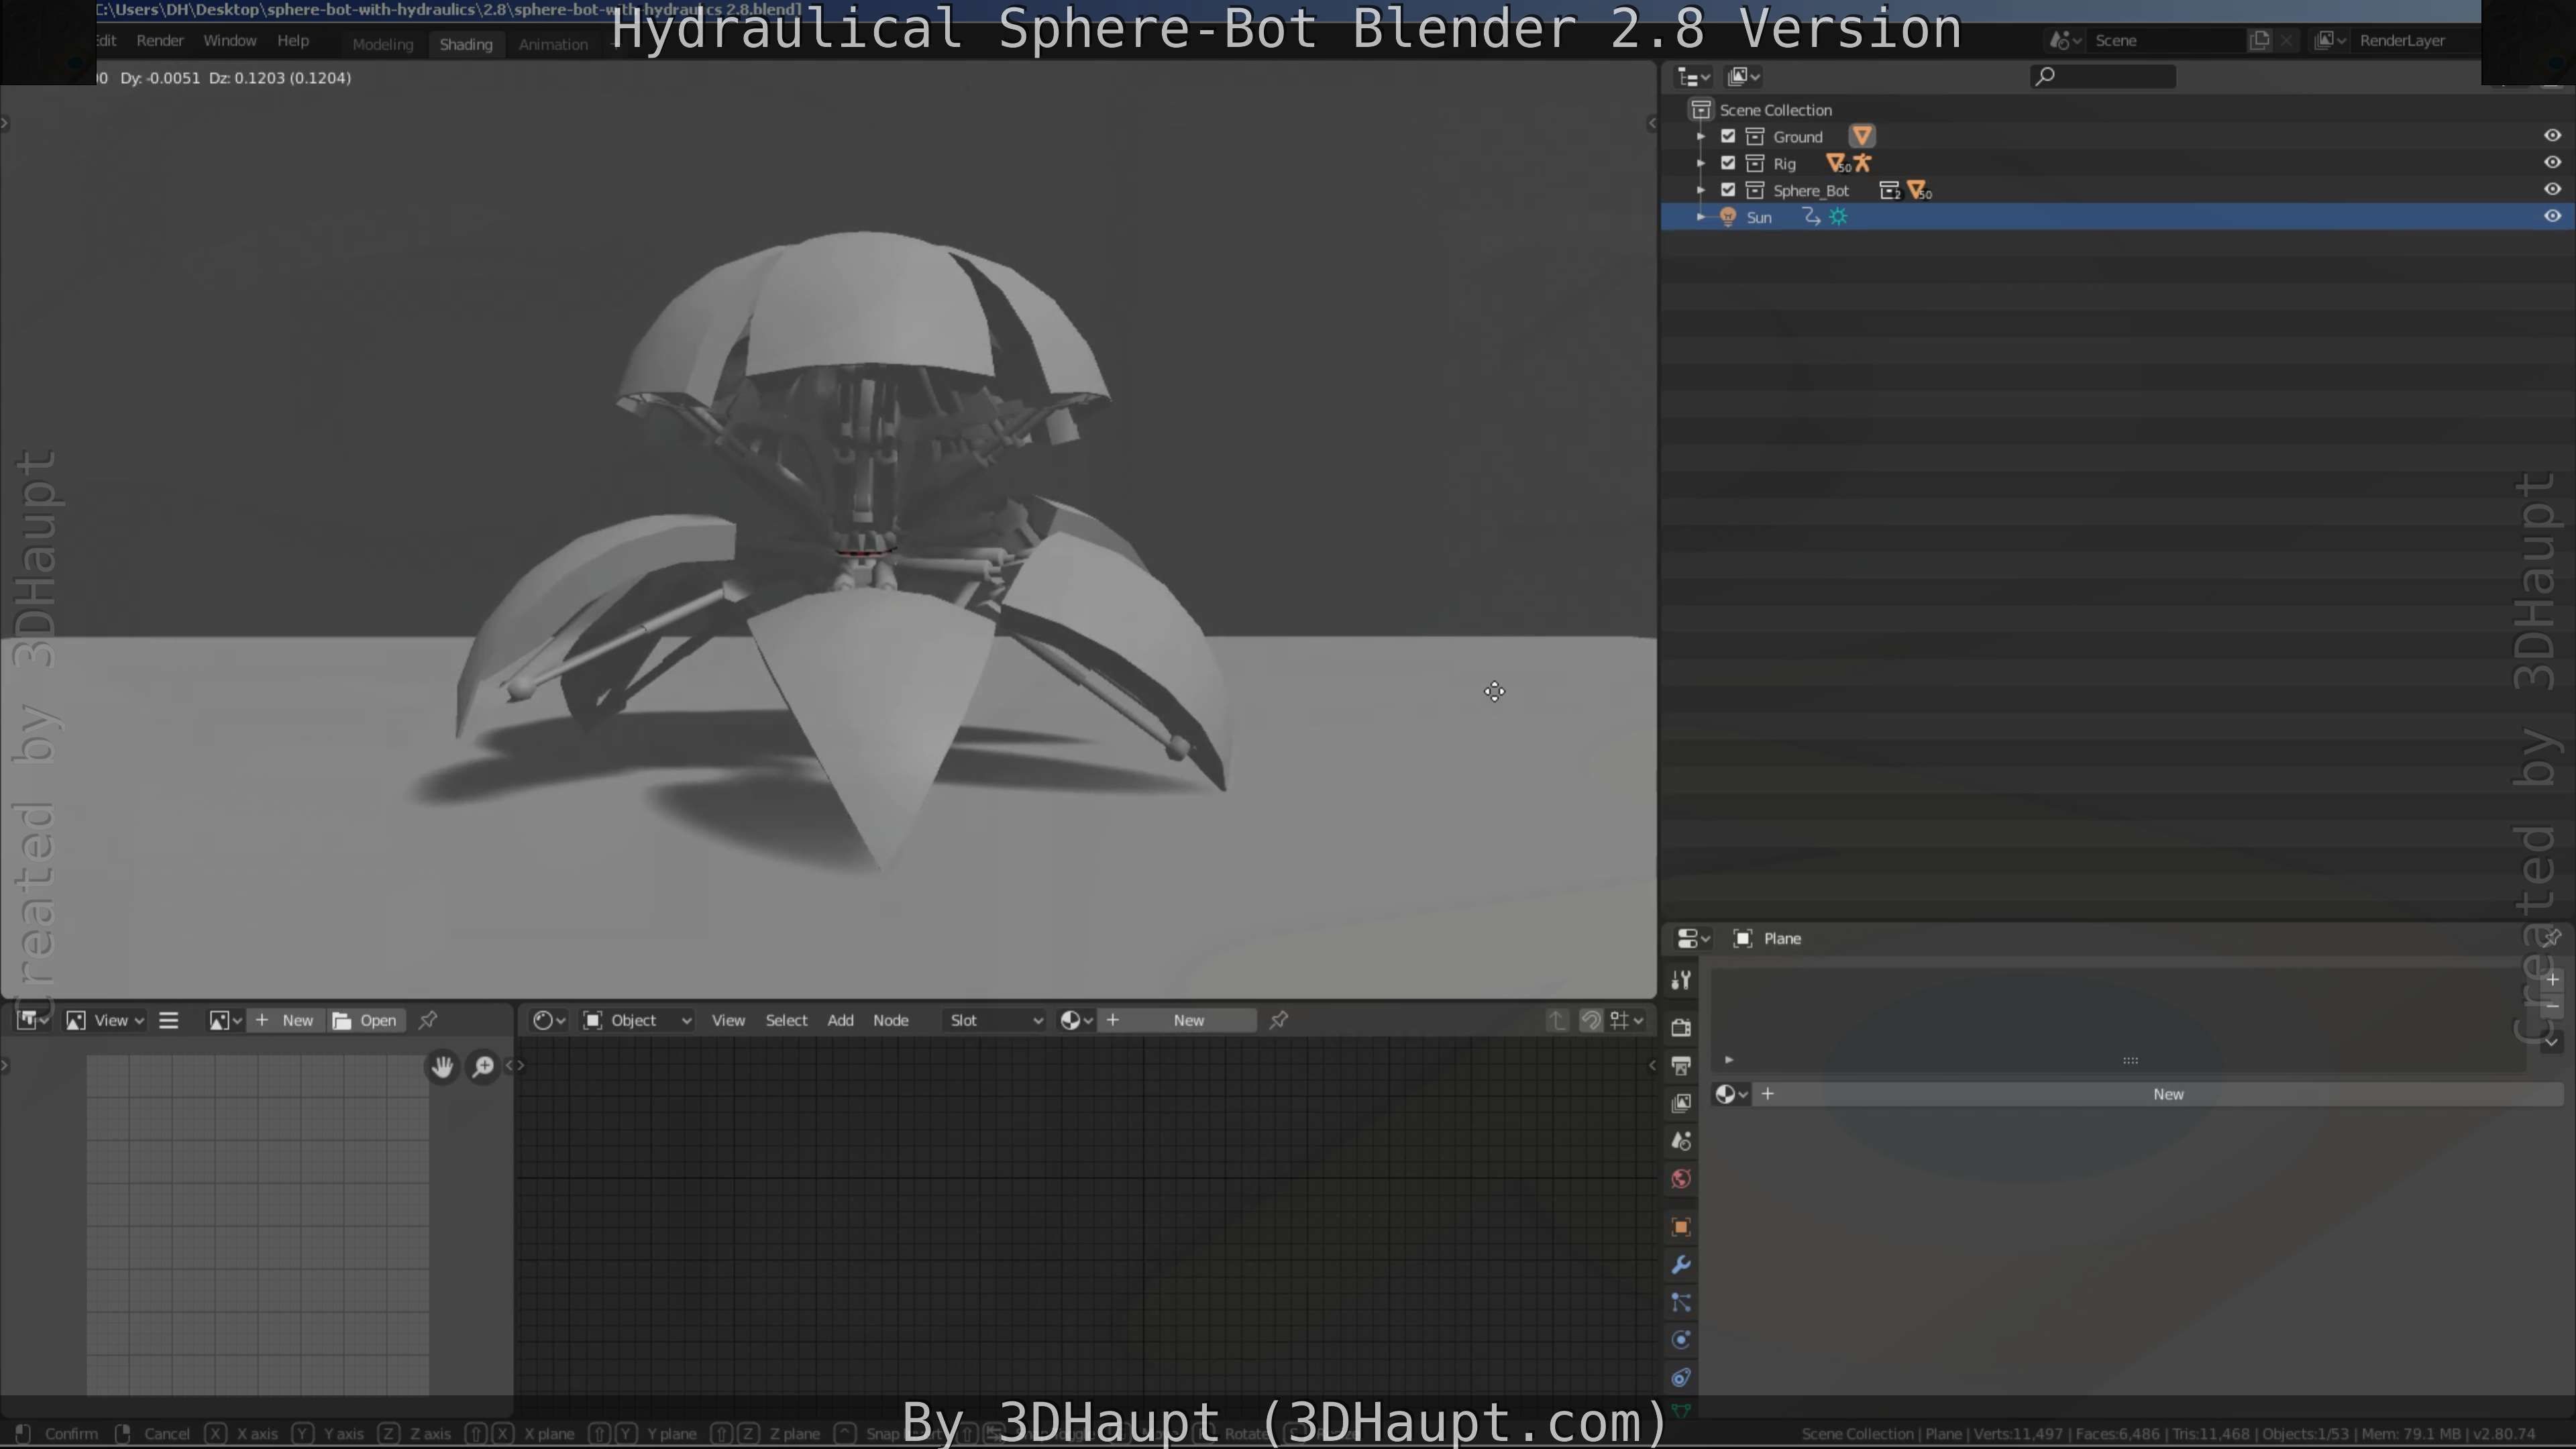Toggle the Sphere_Bot collection checkbox
The height and width of the screenshot is (1449, 2576).
tap(1728, 190)
